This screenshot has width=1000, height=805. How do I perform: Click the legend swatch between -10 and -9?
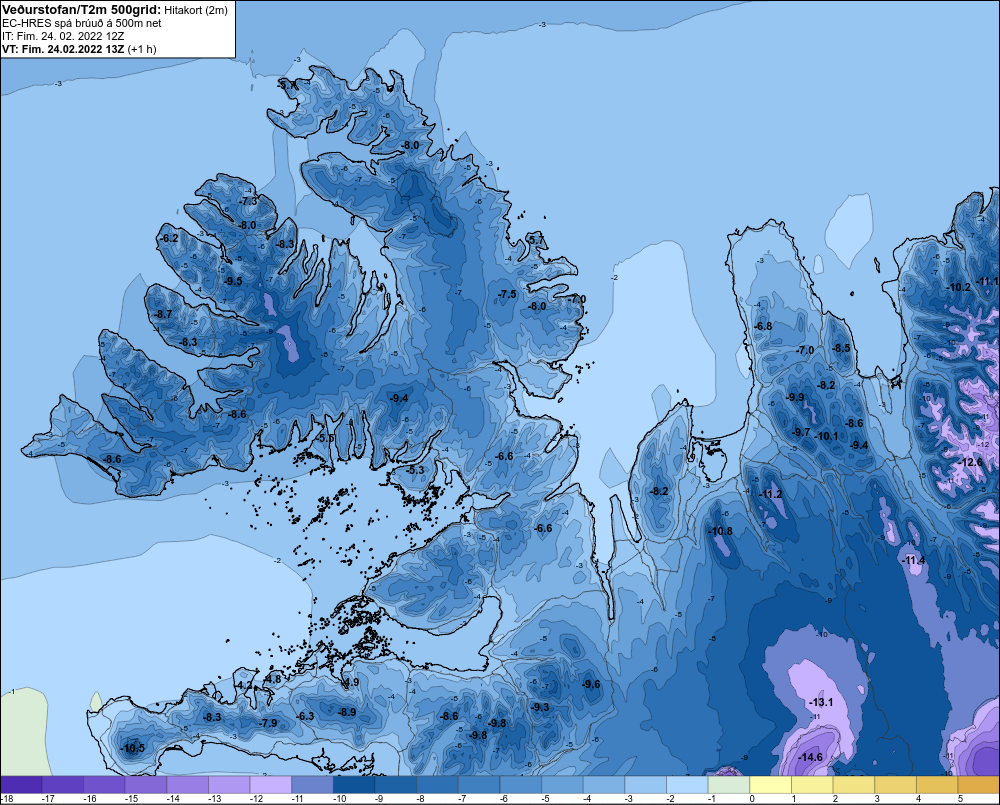pyautogui.click(x=354, y=785)
